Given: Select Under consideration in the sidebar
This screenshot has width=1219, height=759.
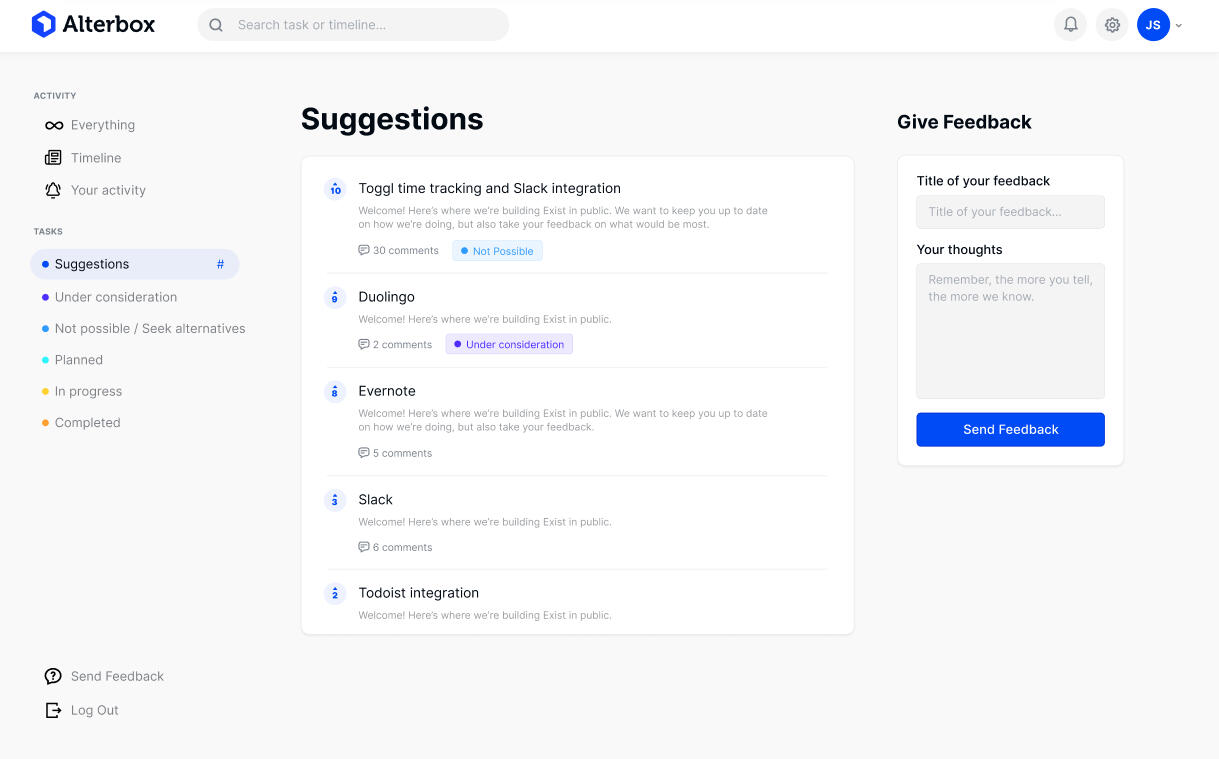Looking at the screenshot, I should click(x=116, y=297).
